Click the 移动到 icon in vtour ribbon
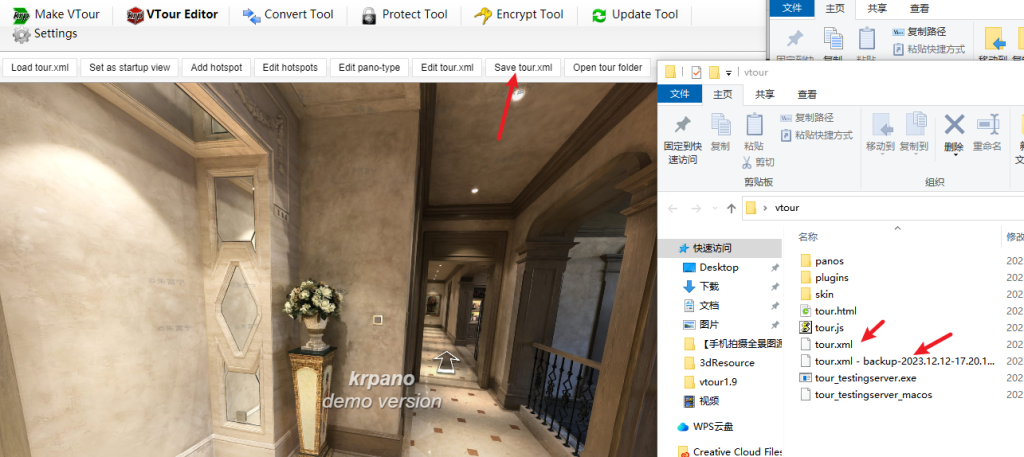 click(x=881, y=124)
